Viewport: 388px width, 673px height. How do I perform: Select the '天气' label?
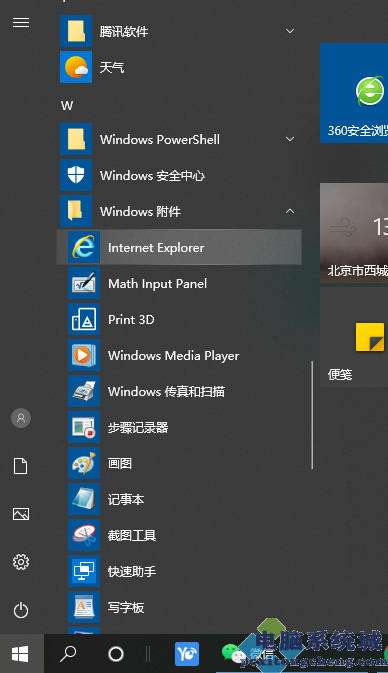click(112, 67)
